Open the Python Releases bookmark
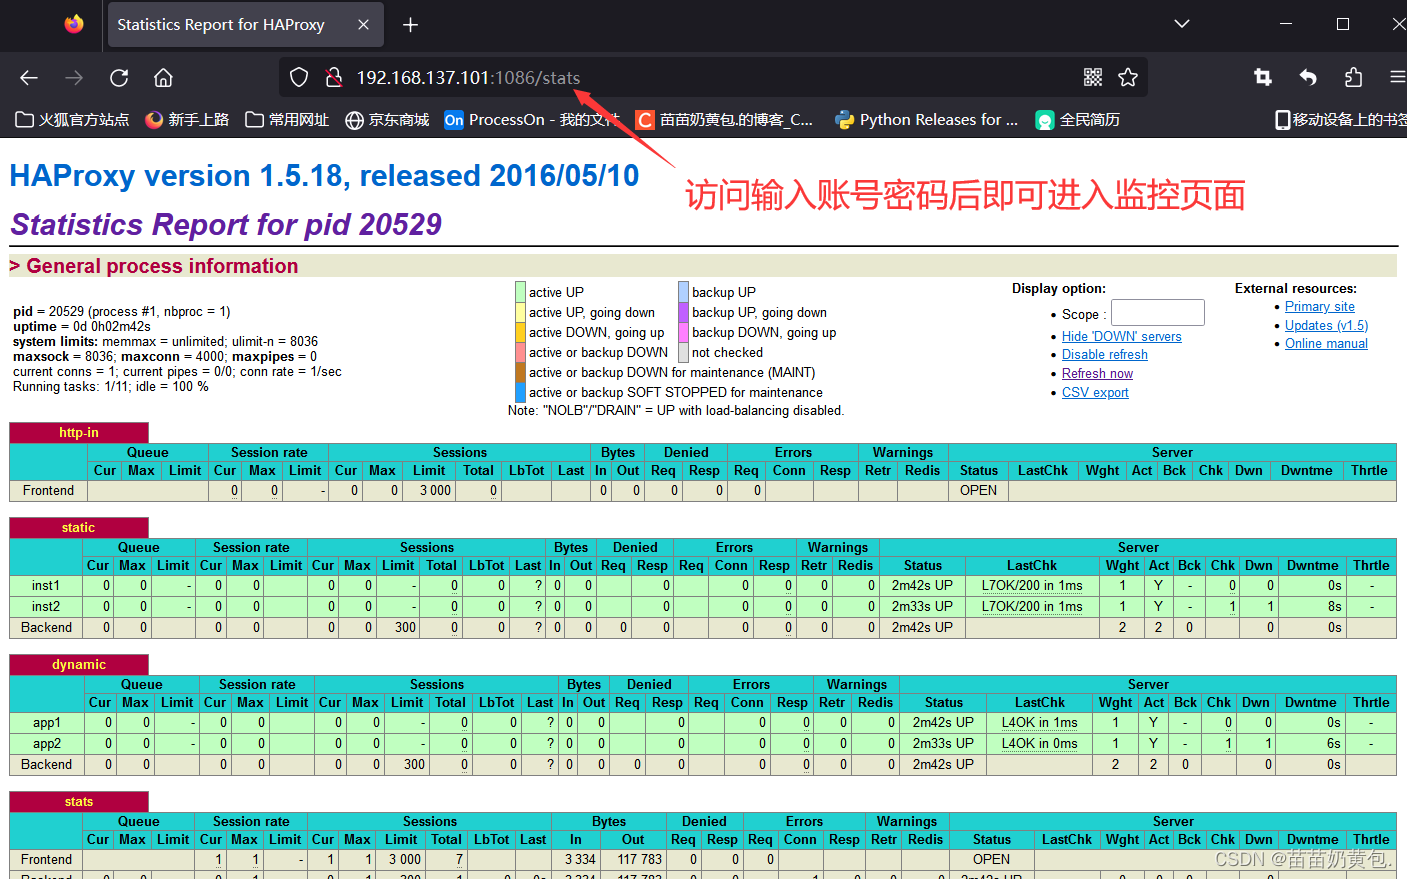The height and width of the screenshot is (879, 1407). point(927,120)
